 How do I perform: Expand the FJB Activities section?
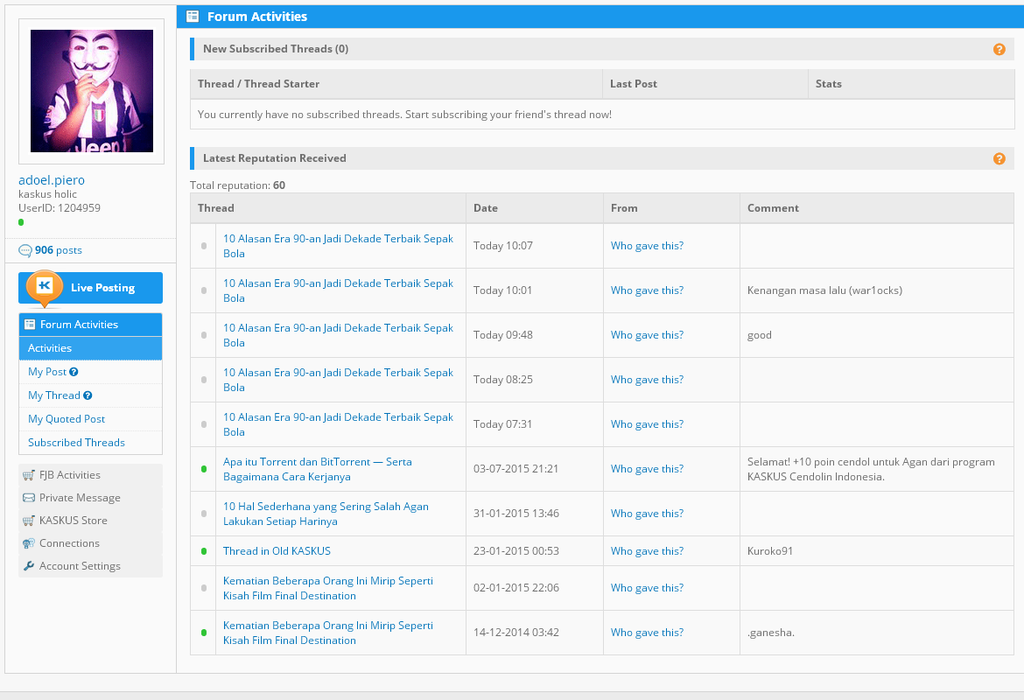point(69,475)
